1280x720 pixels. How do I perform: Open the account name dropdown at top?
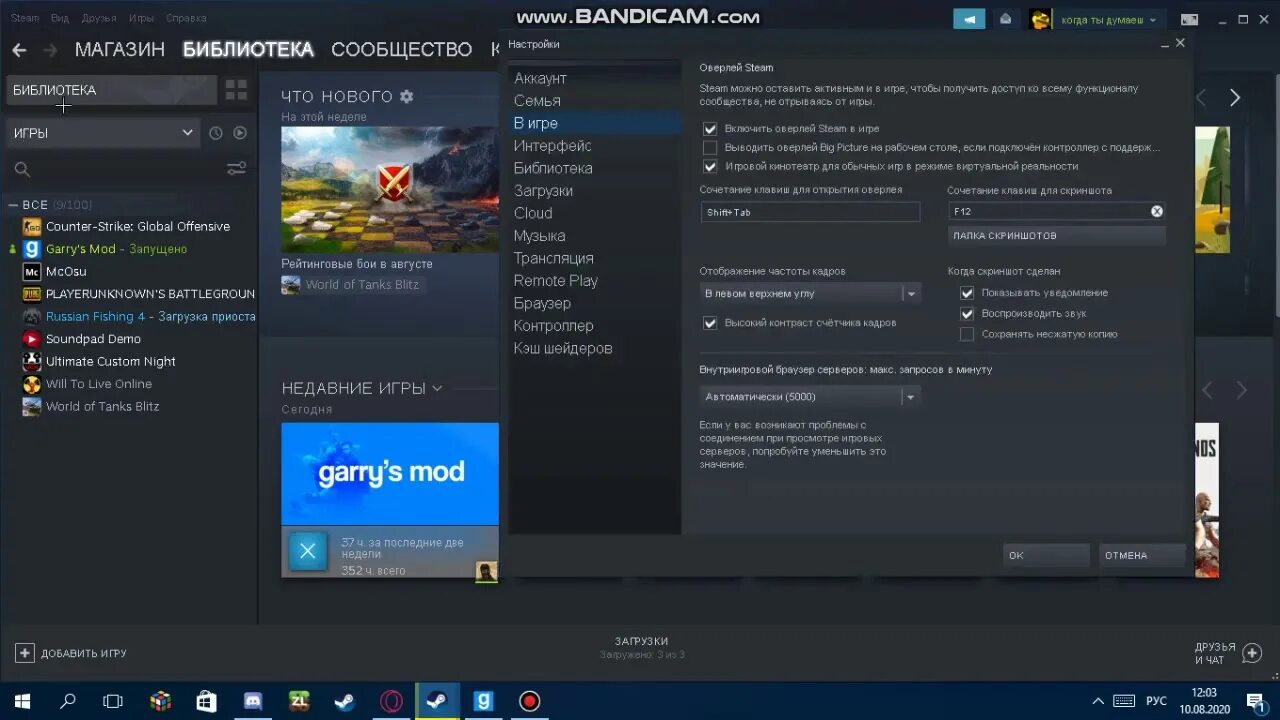click(x=1107, y=19)
